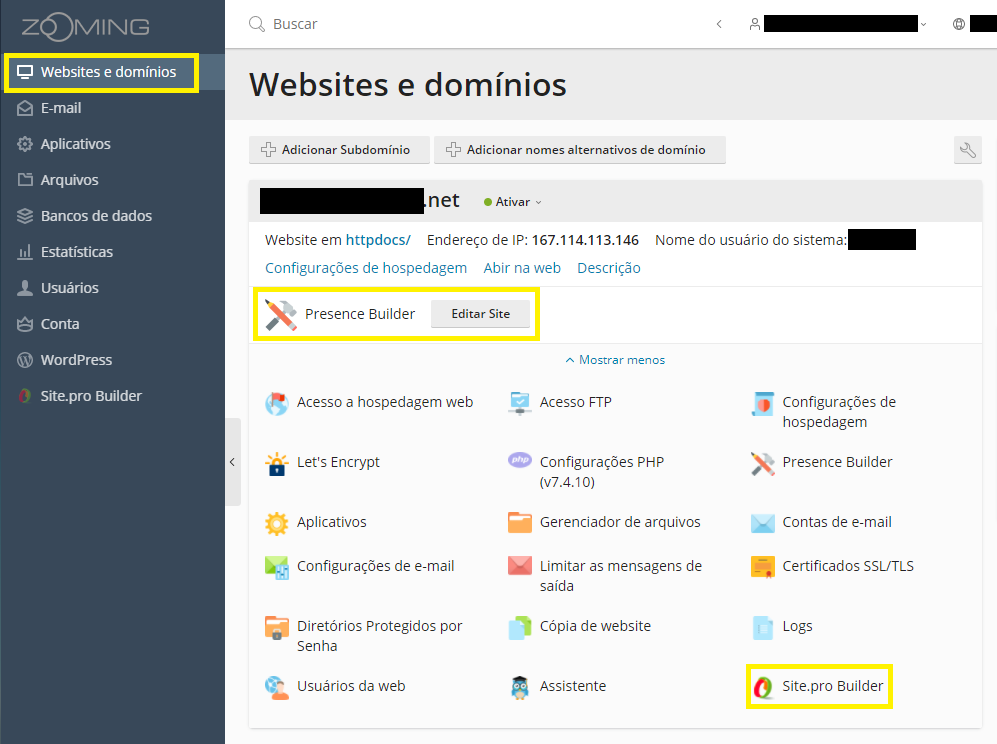Open Presence Builder grid icon

click(x=763, y=464)
